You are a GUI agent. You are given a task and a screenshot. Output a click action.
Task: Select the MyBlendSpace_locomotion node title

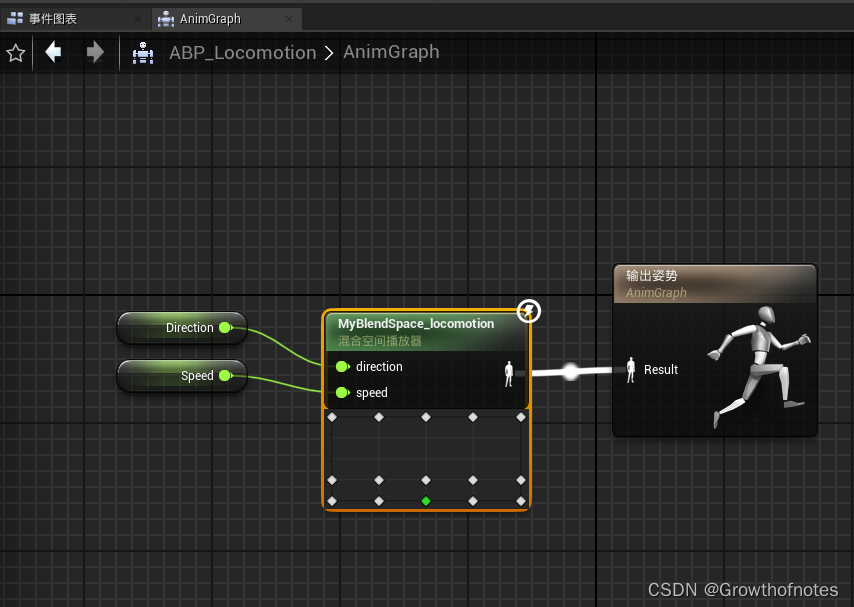tap(416, 324)
